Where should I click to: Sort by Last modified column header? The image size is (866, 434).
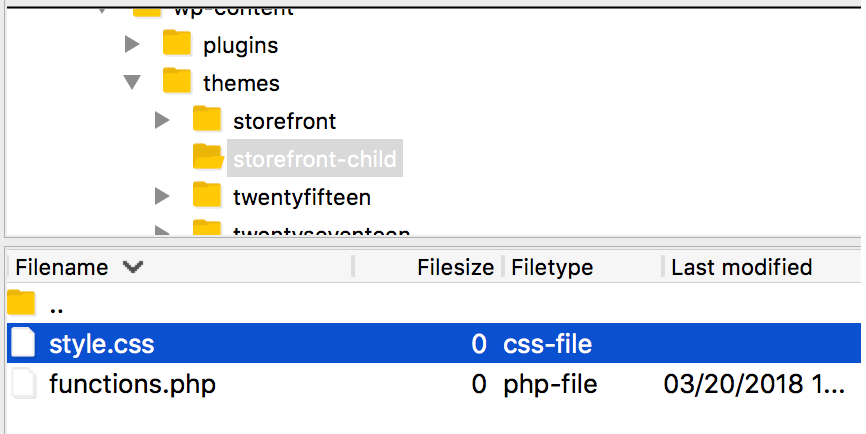tap(741, 267)
